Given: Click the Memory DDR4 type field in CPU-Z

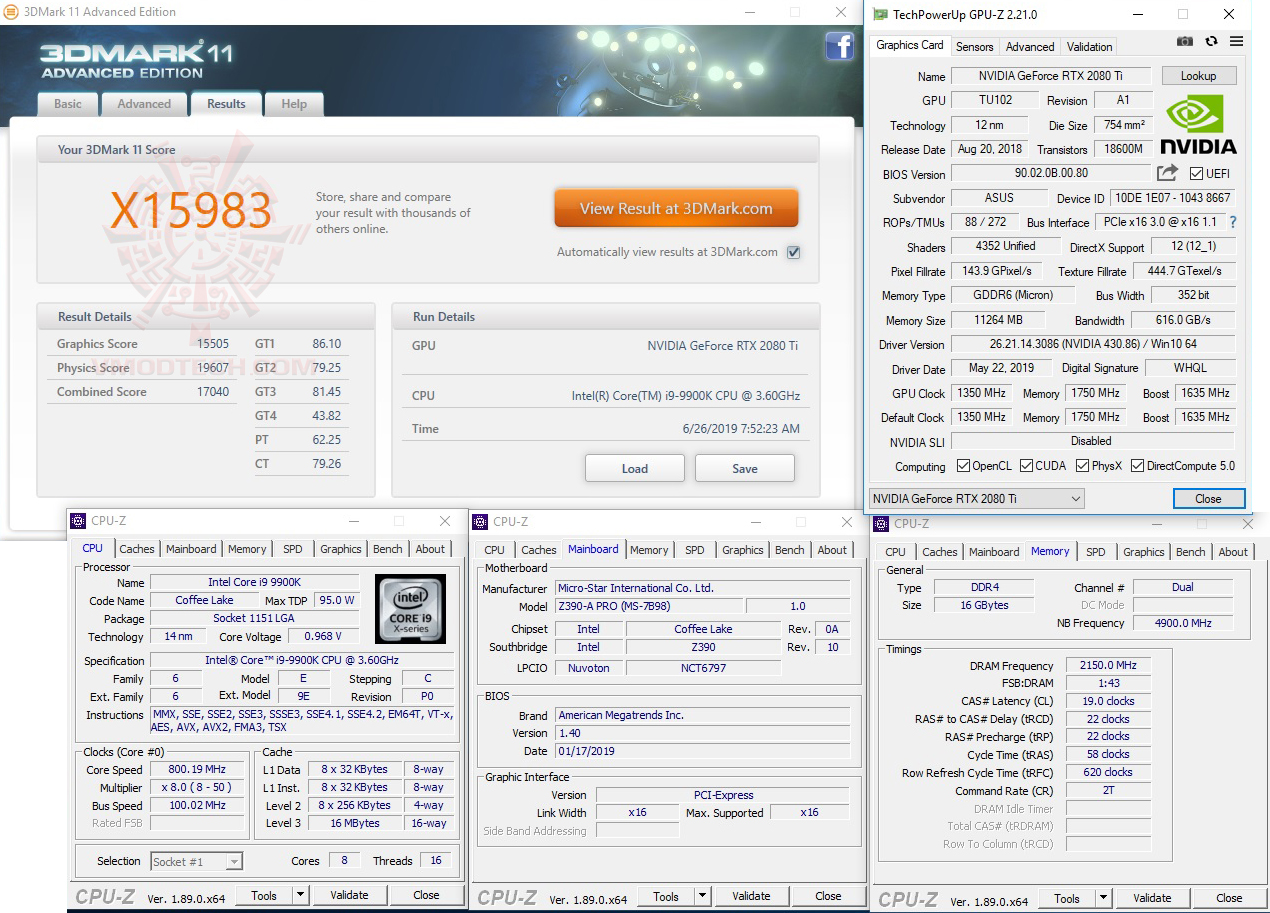Looking at the screenshot, I should pyautogui.click(x=983, y=587).
